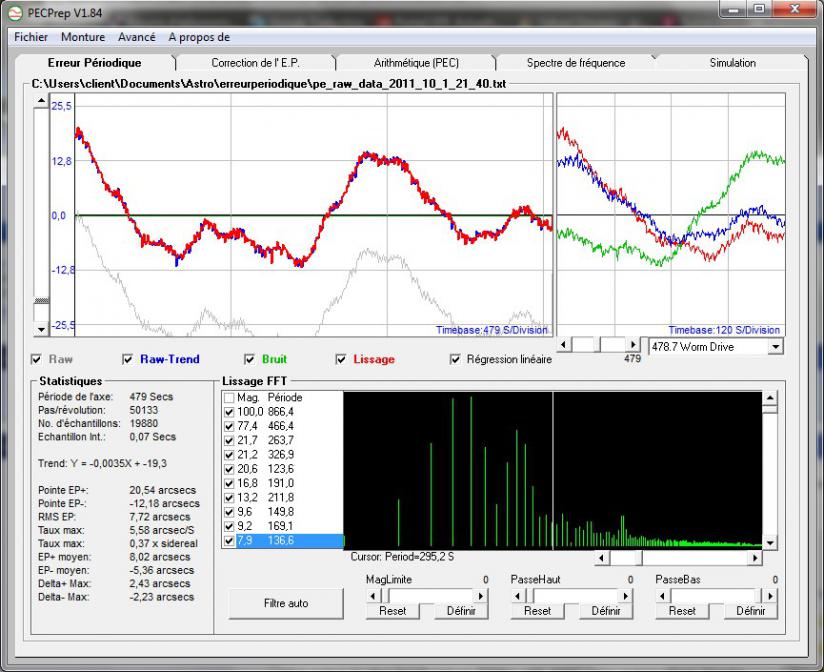Click Définir under the PasseBas slider
The width and height of the screenshot is (824, 672).
750,611
